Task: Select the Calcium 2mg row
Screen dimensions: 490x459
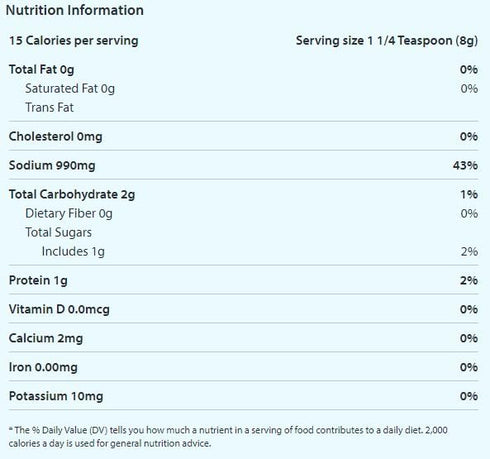Action: coord(243,338)
